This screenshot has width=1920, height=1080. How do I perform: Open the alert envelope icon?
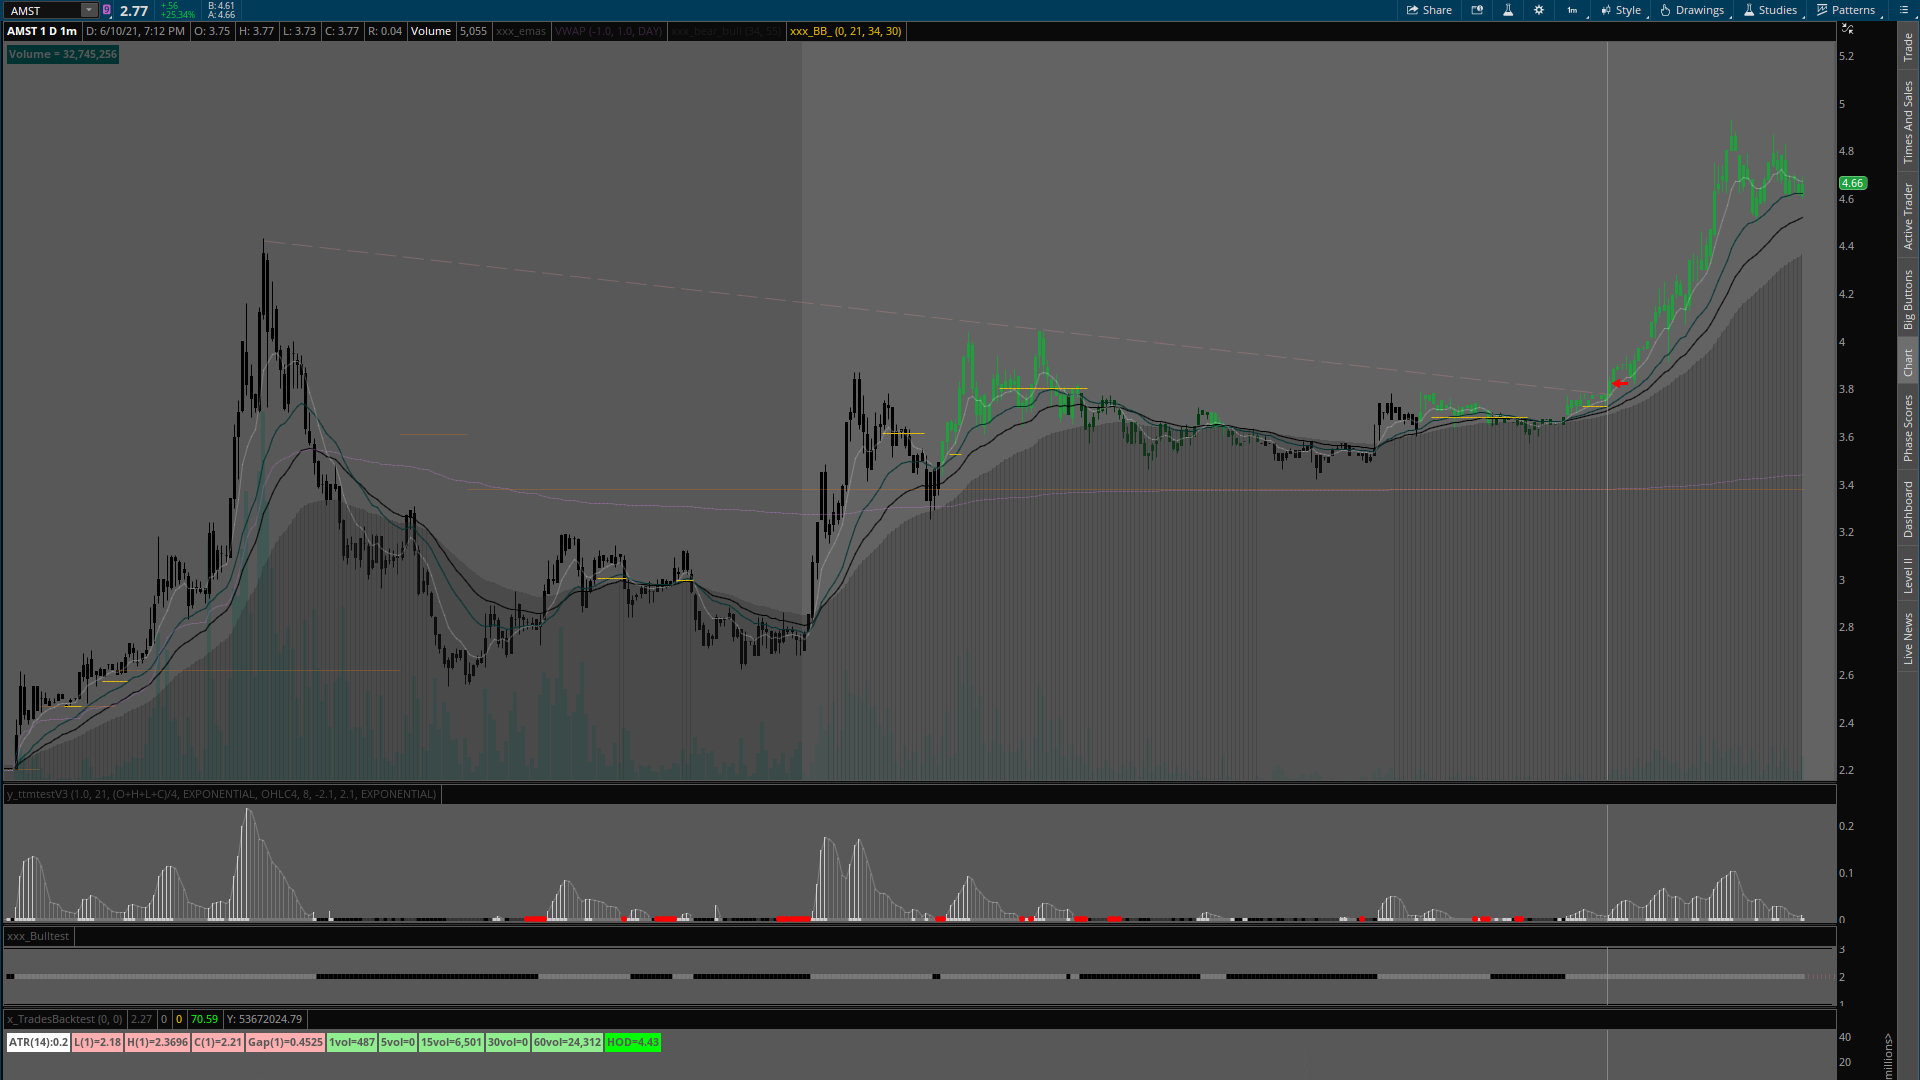[x=1477, y=10]
